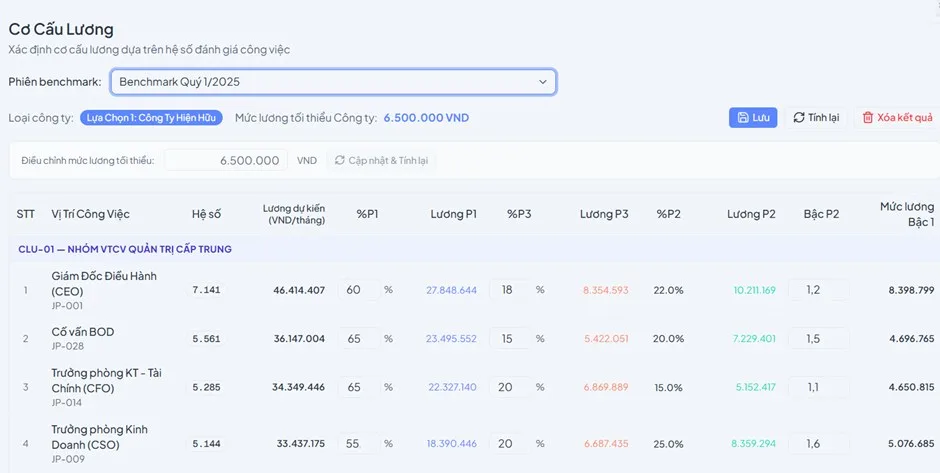This screenshot has height=473, width=940.
Task: Click the %P3 field with value 15 for Cố vấn BOD
Action: [511, 339]
